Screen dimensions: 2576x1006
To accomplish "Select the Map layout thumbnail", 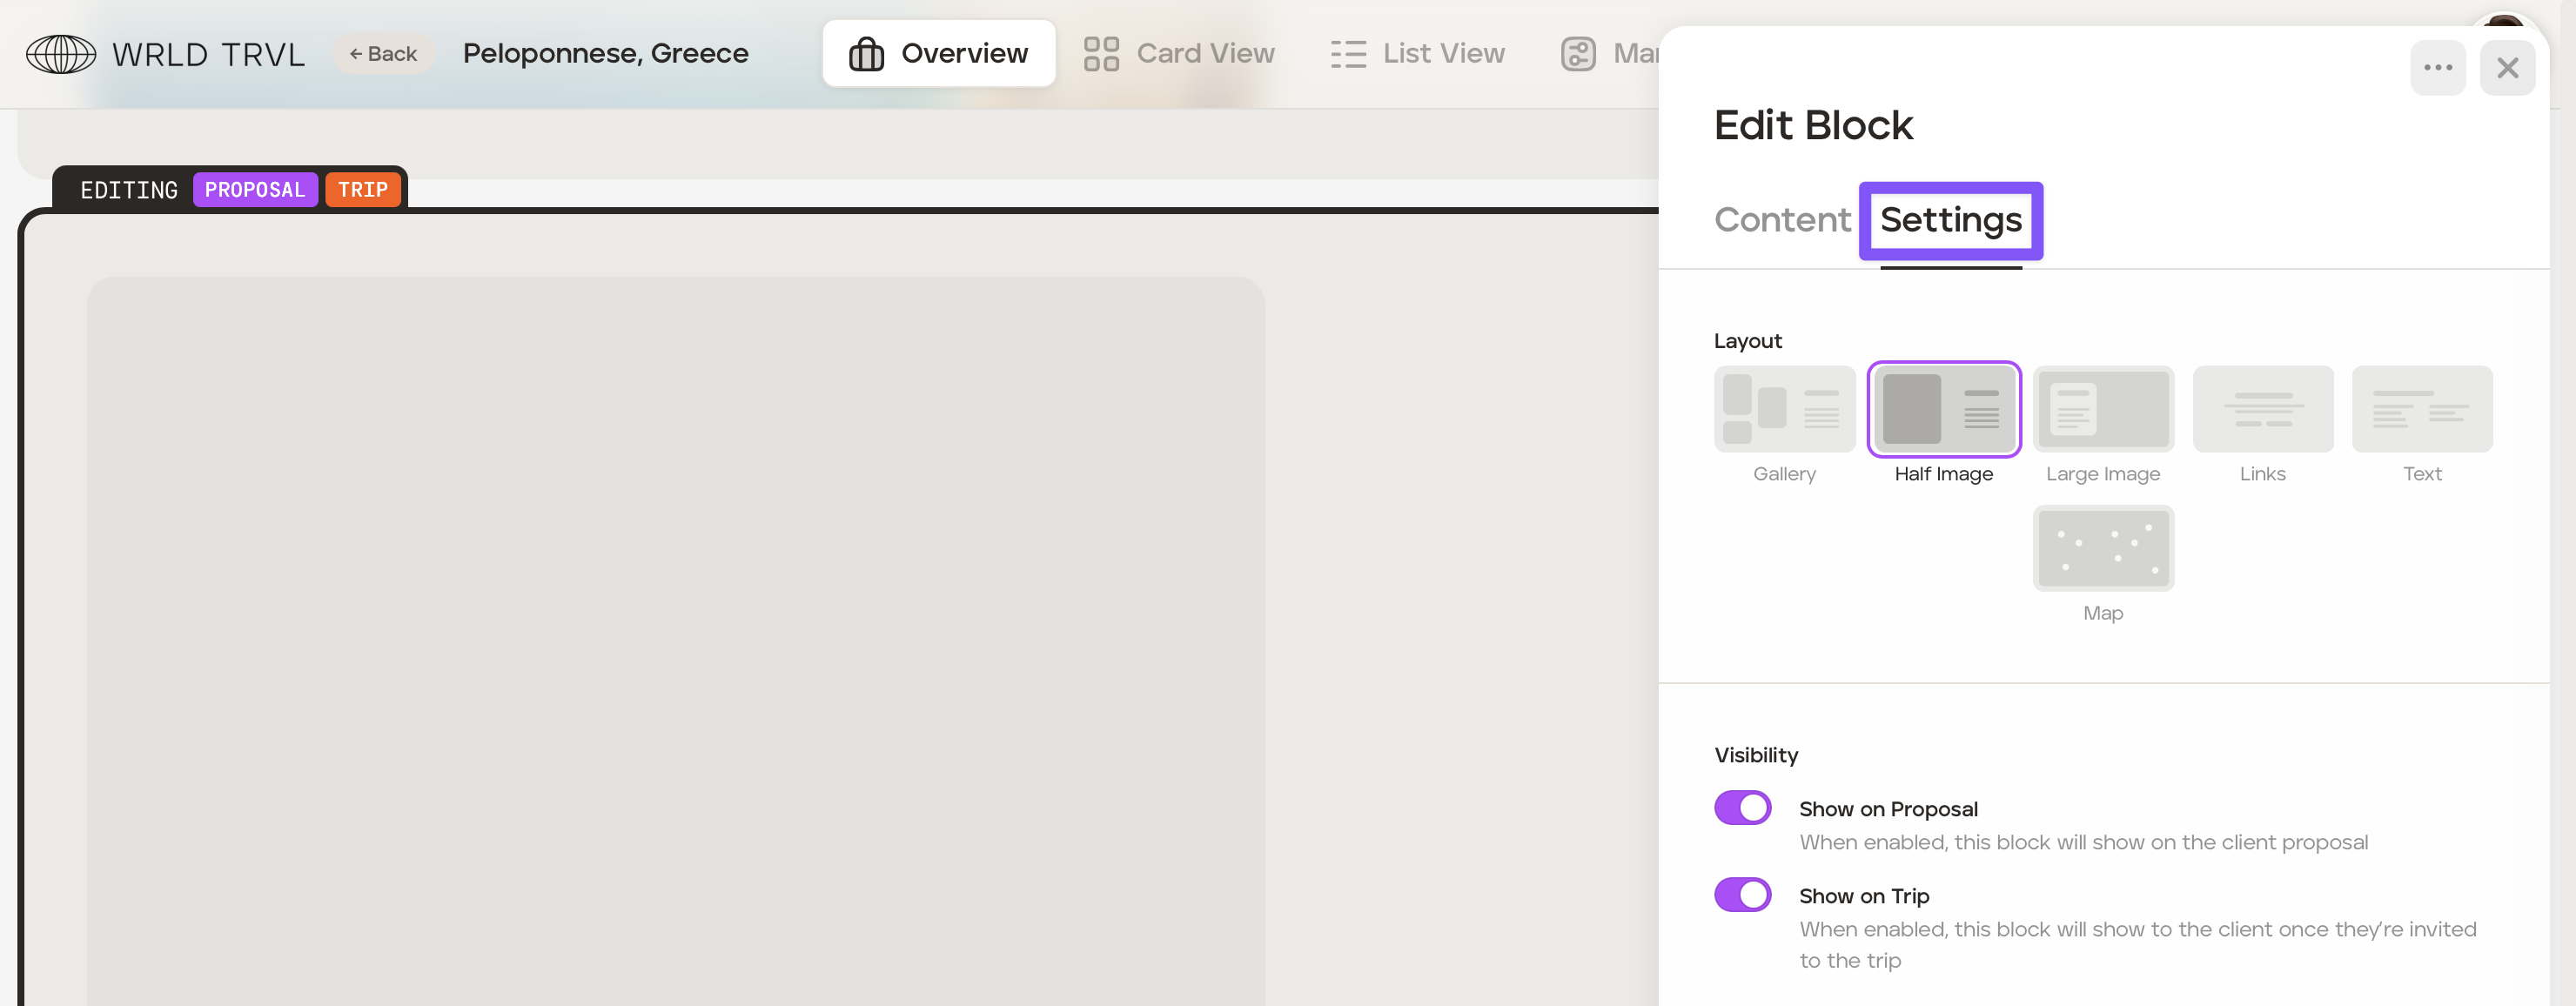I will point(2102,548).
